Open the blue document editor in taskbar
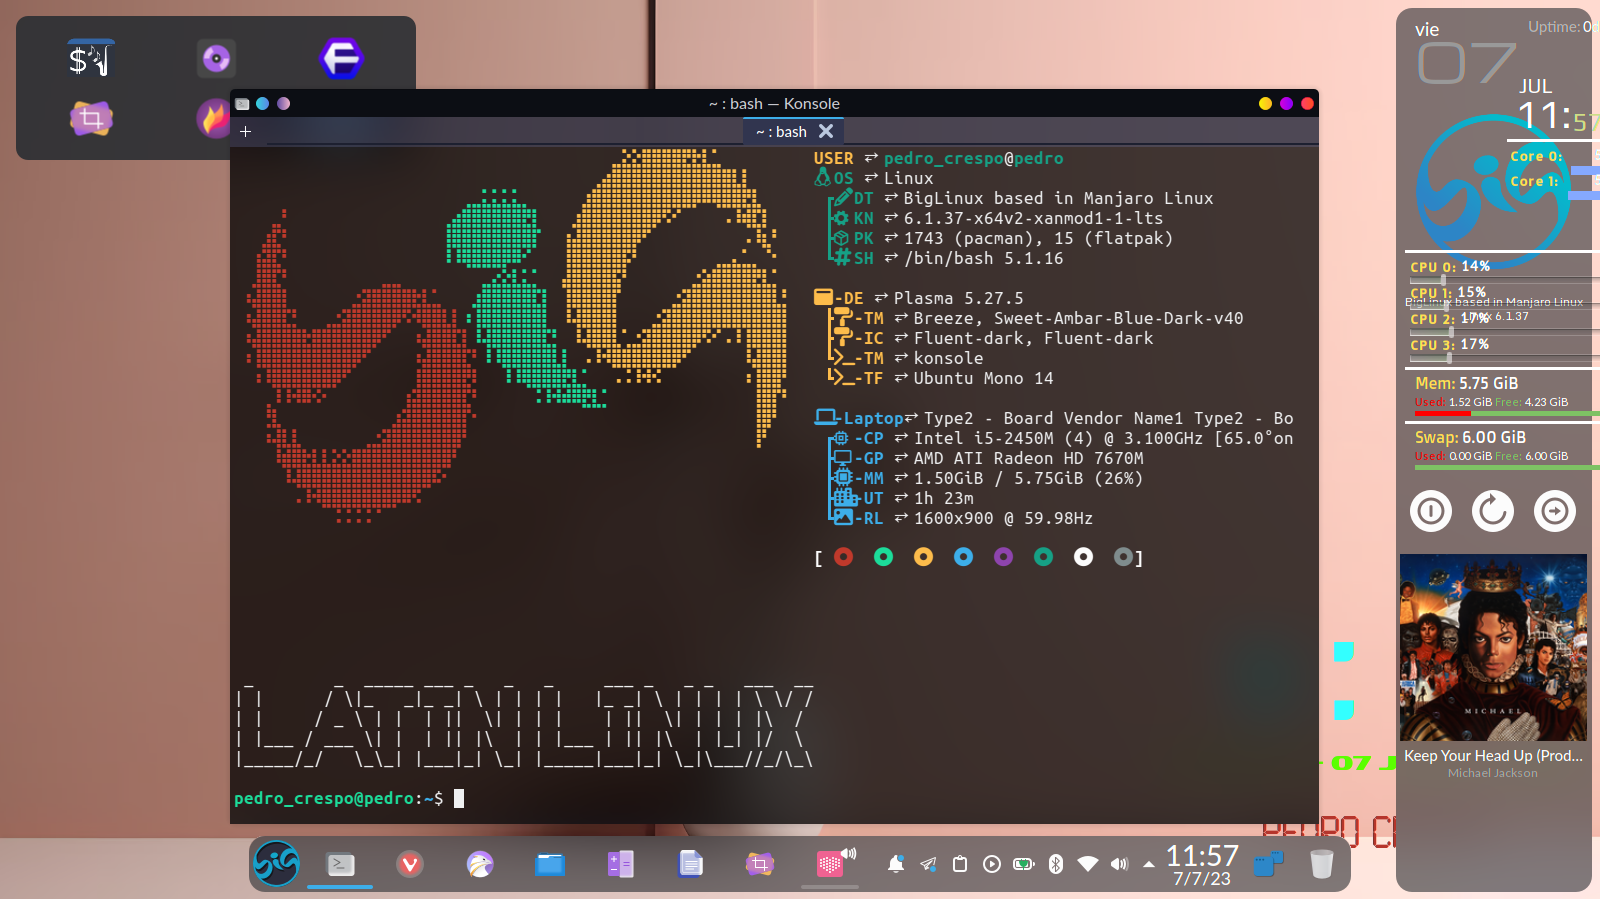Viewport: 1600px width, 899px height. pos(690,864)
